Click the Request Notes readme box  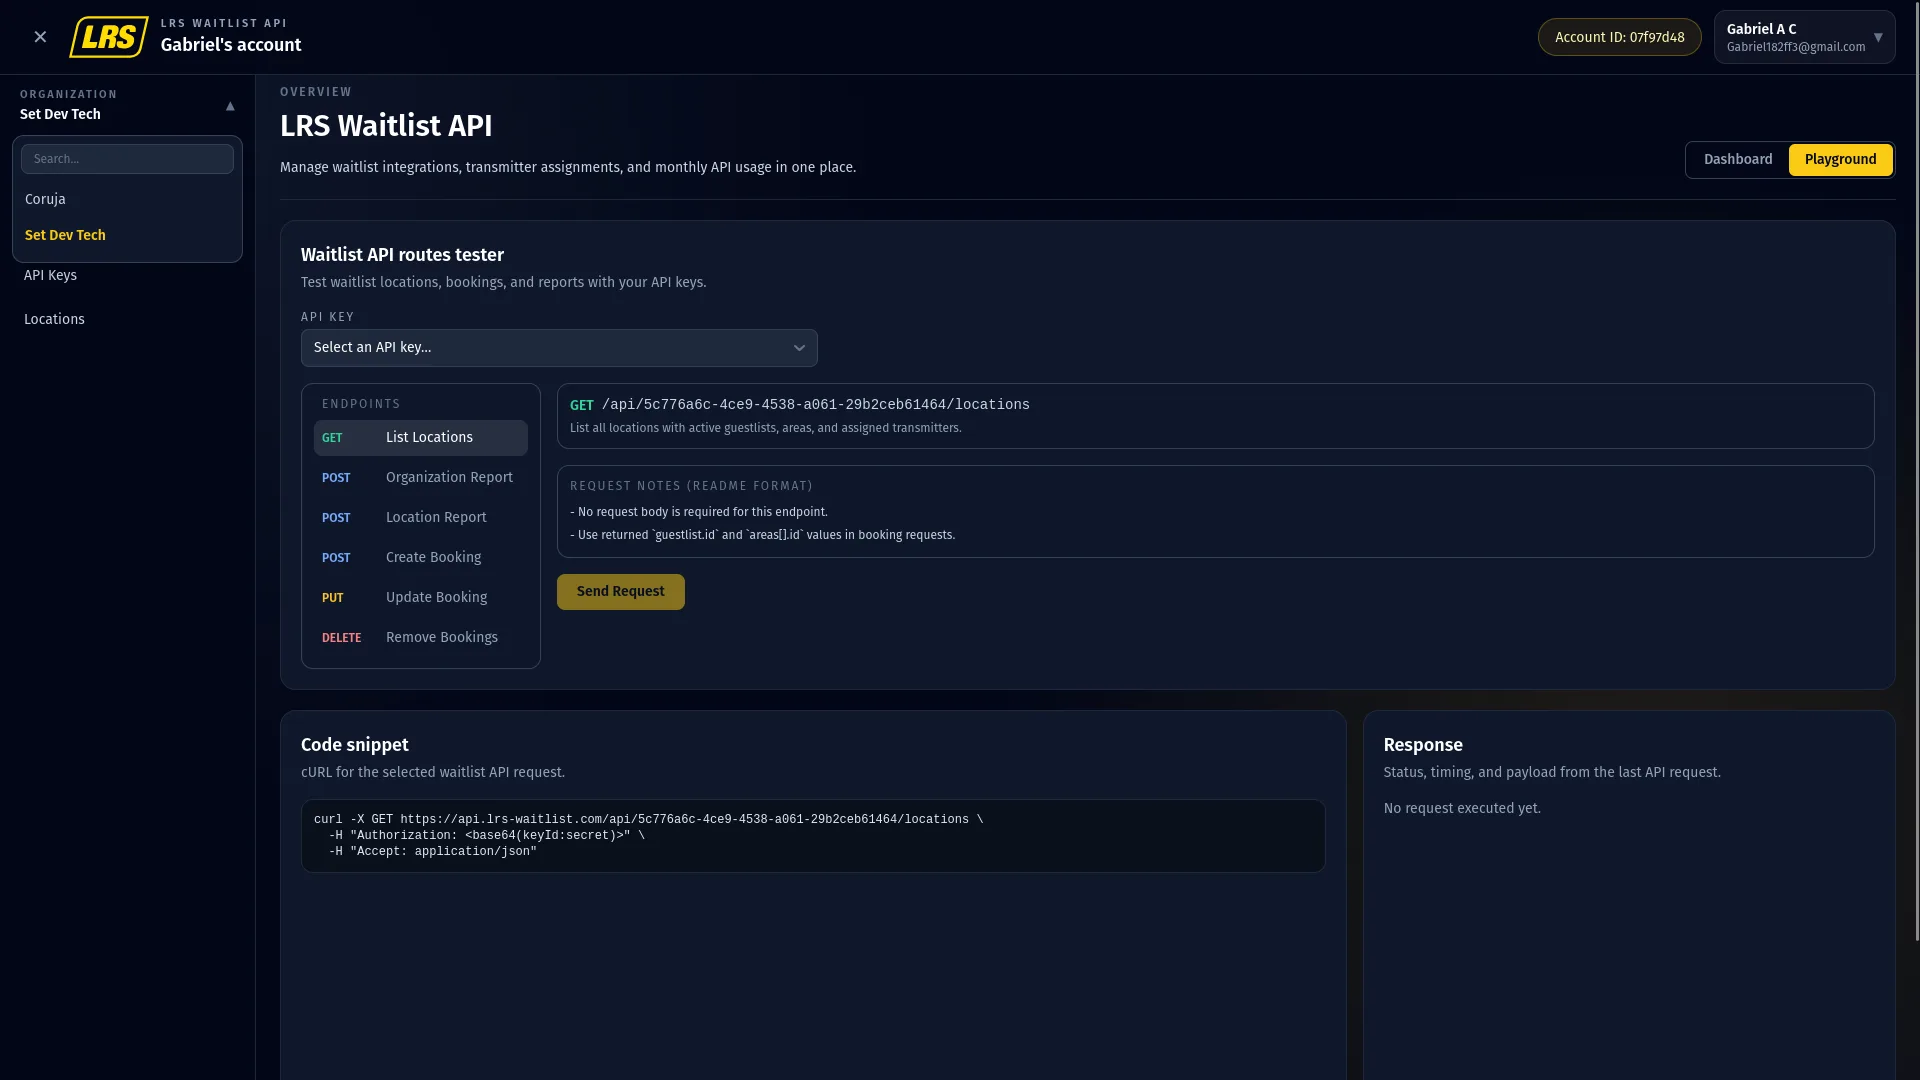tap(1215, 511)
